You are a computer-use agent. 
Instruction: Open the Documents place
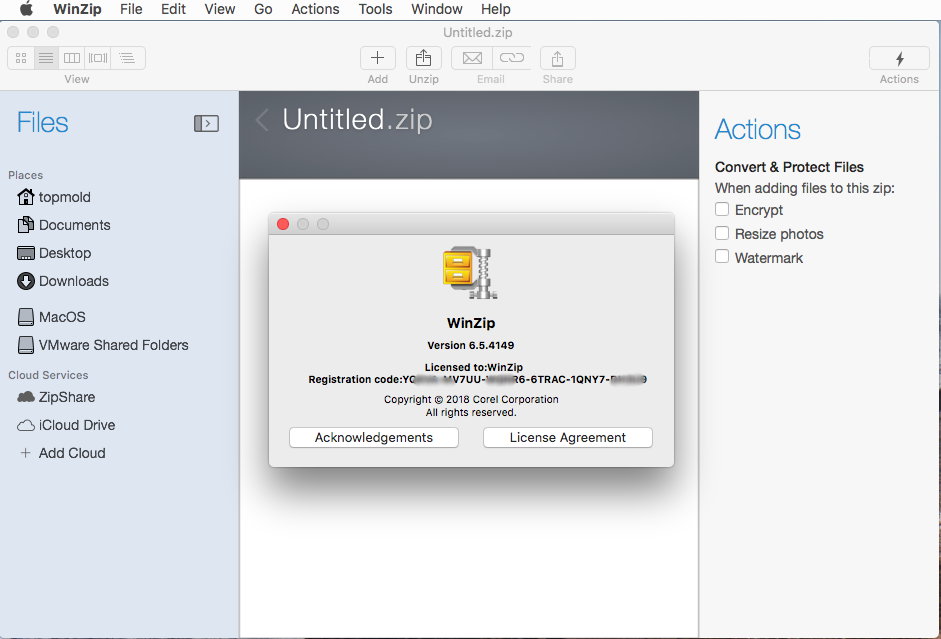pyautogui.click(x=64, y=225)
